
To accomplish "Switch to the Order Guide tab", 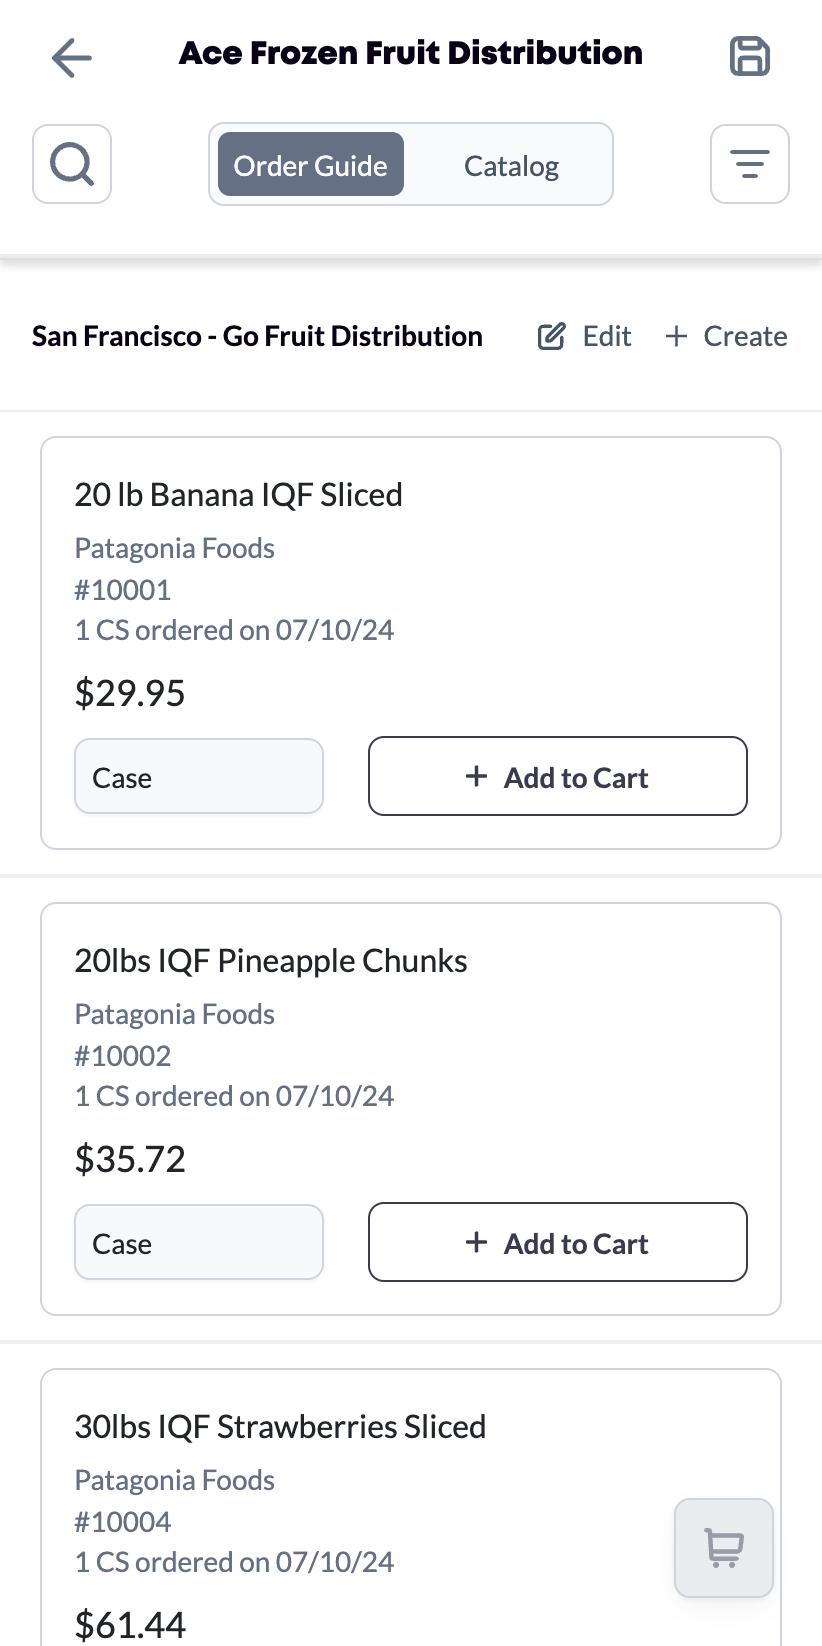I will pos(311,164).
